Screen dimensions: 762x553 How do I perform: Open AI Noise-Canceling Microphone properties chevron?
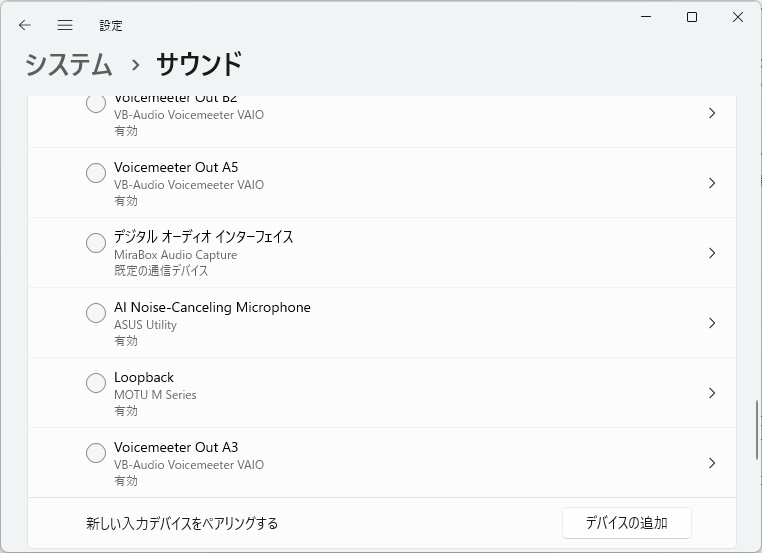click(x=712, y=323)
